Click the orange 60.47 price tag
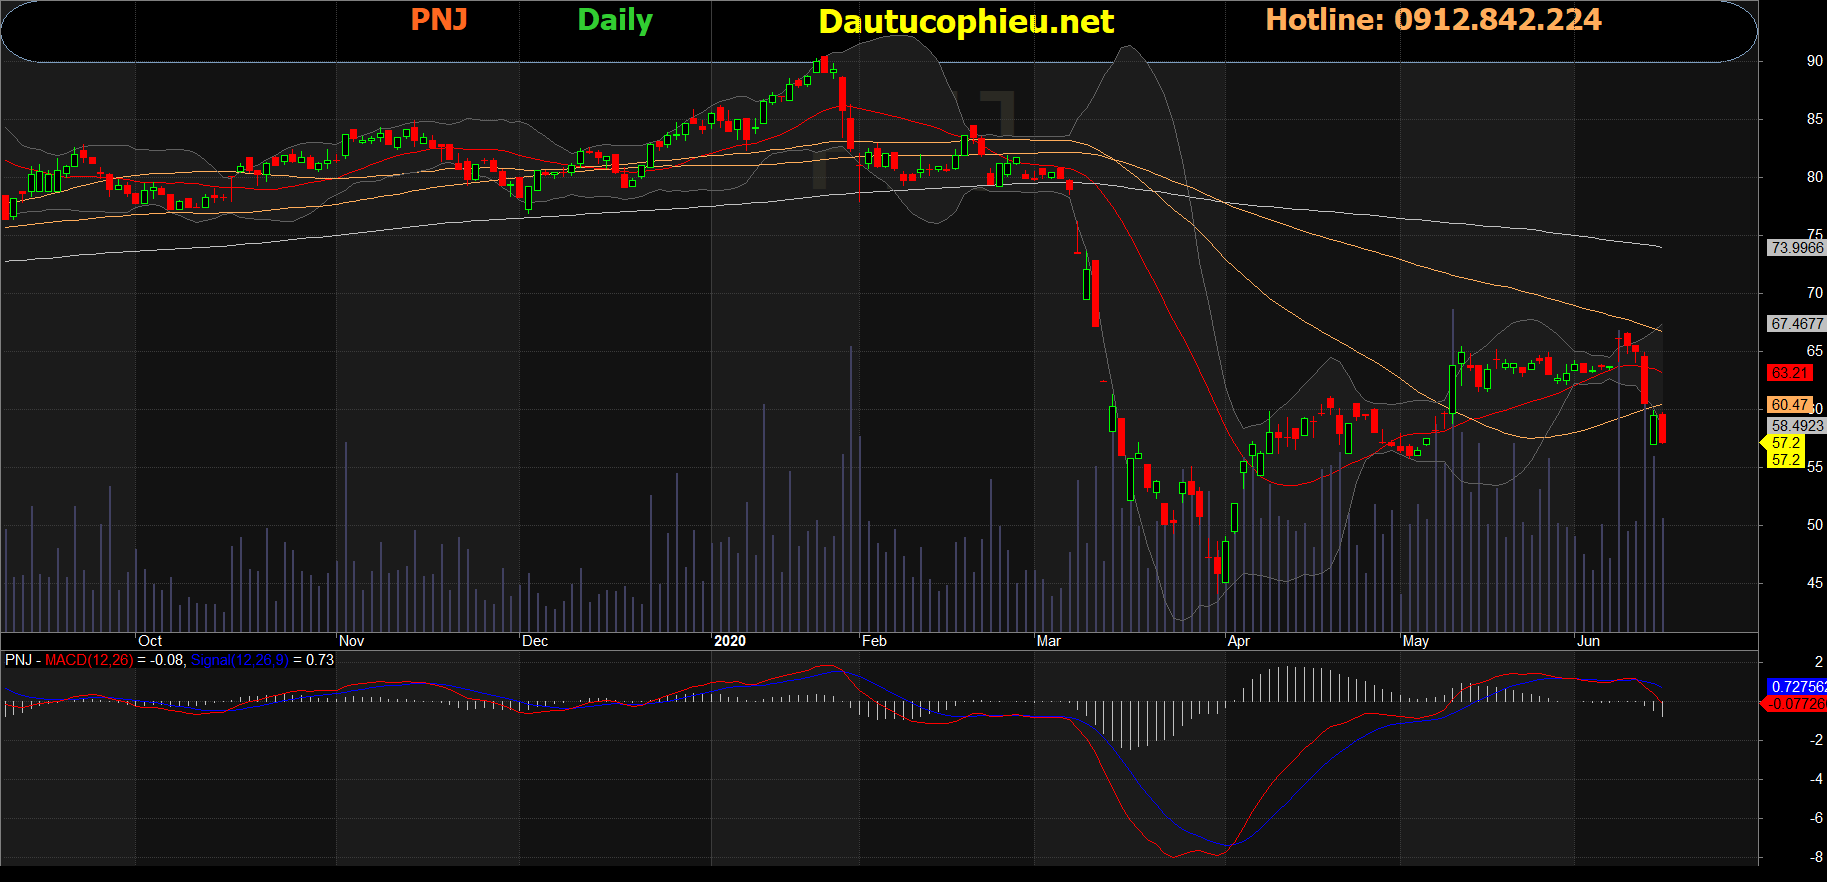The height and width of the screenshot is (882, 1827). click(x=1789, y=405)
